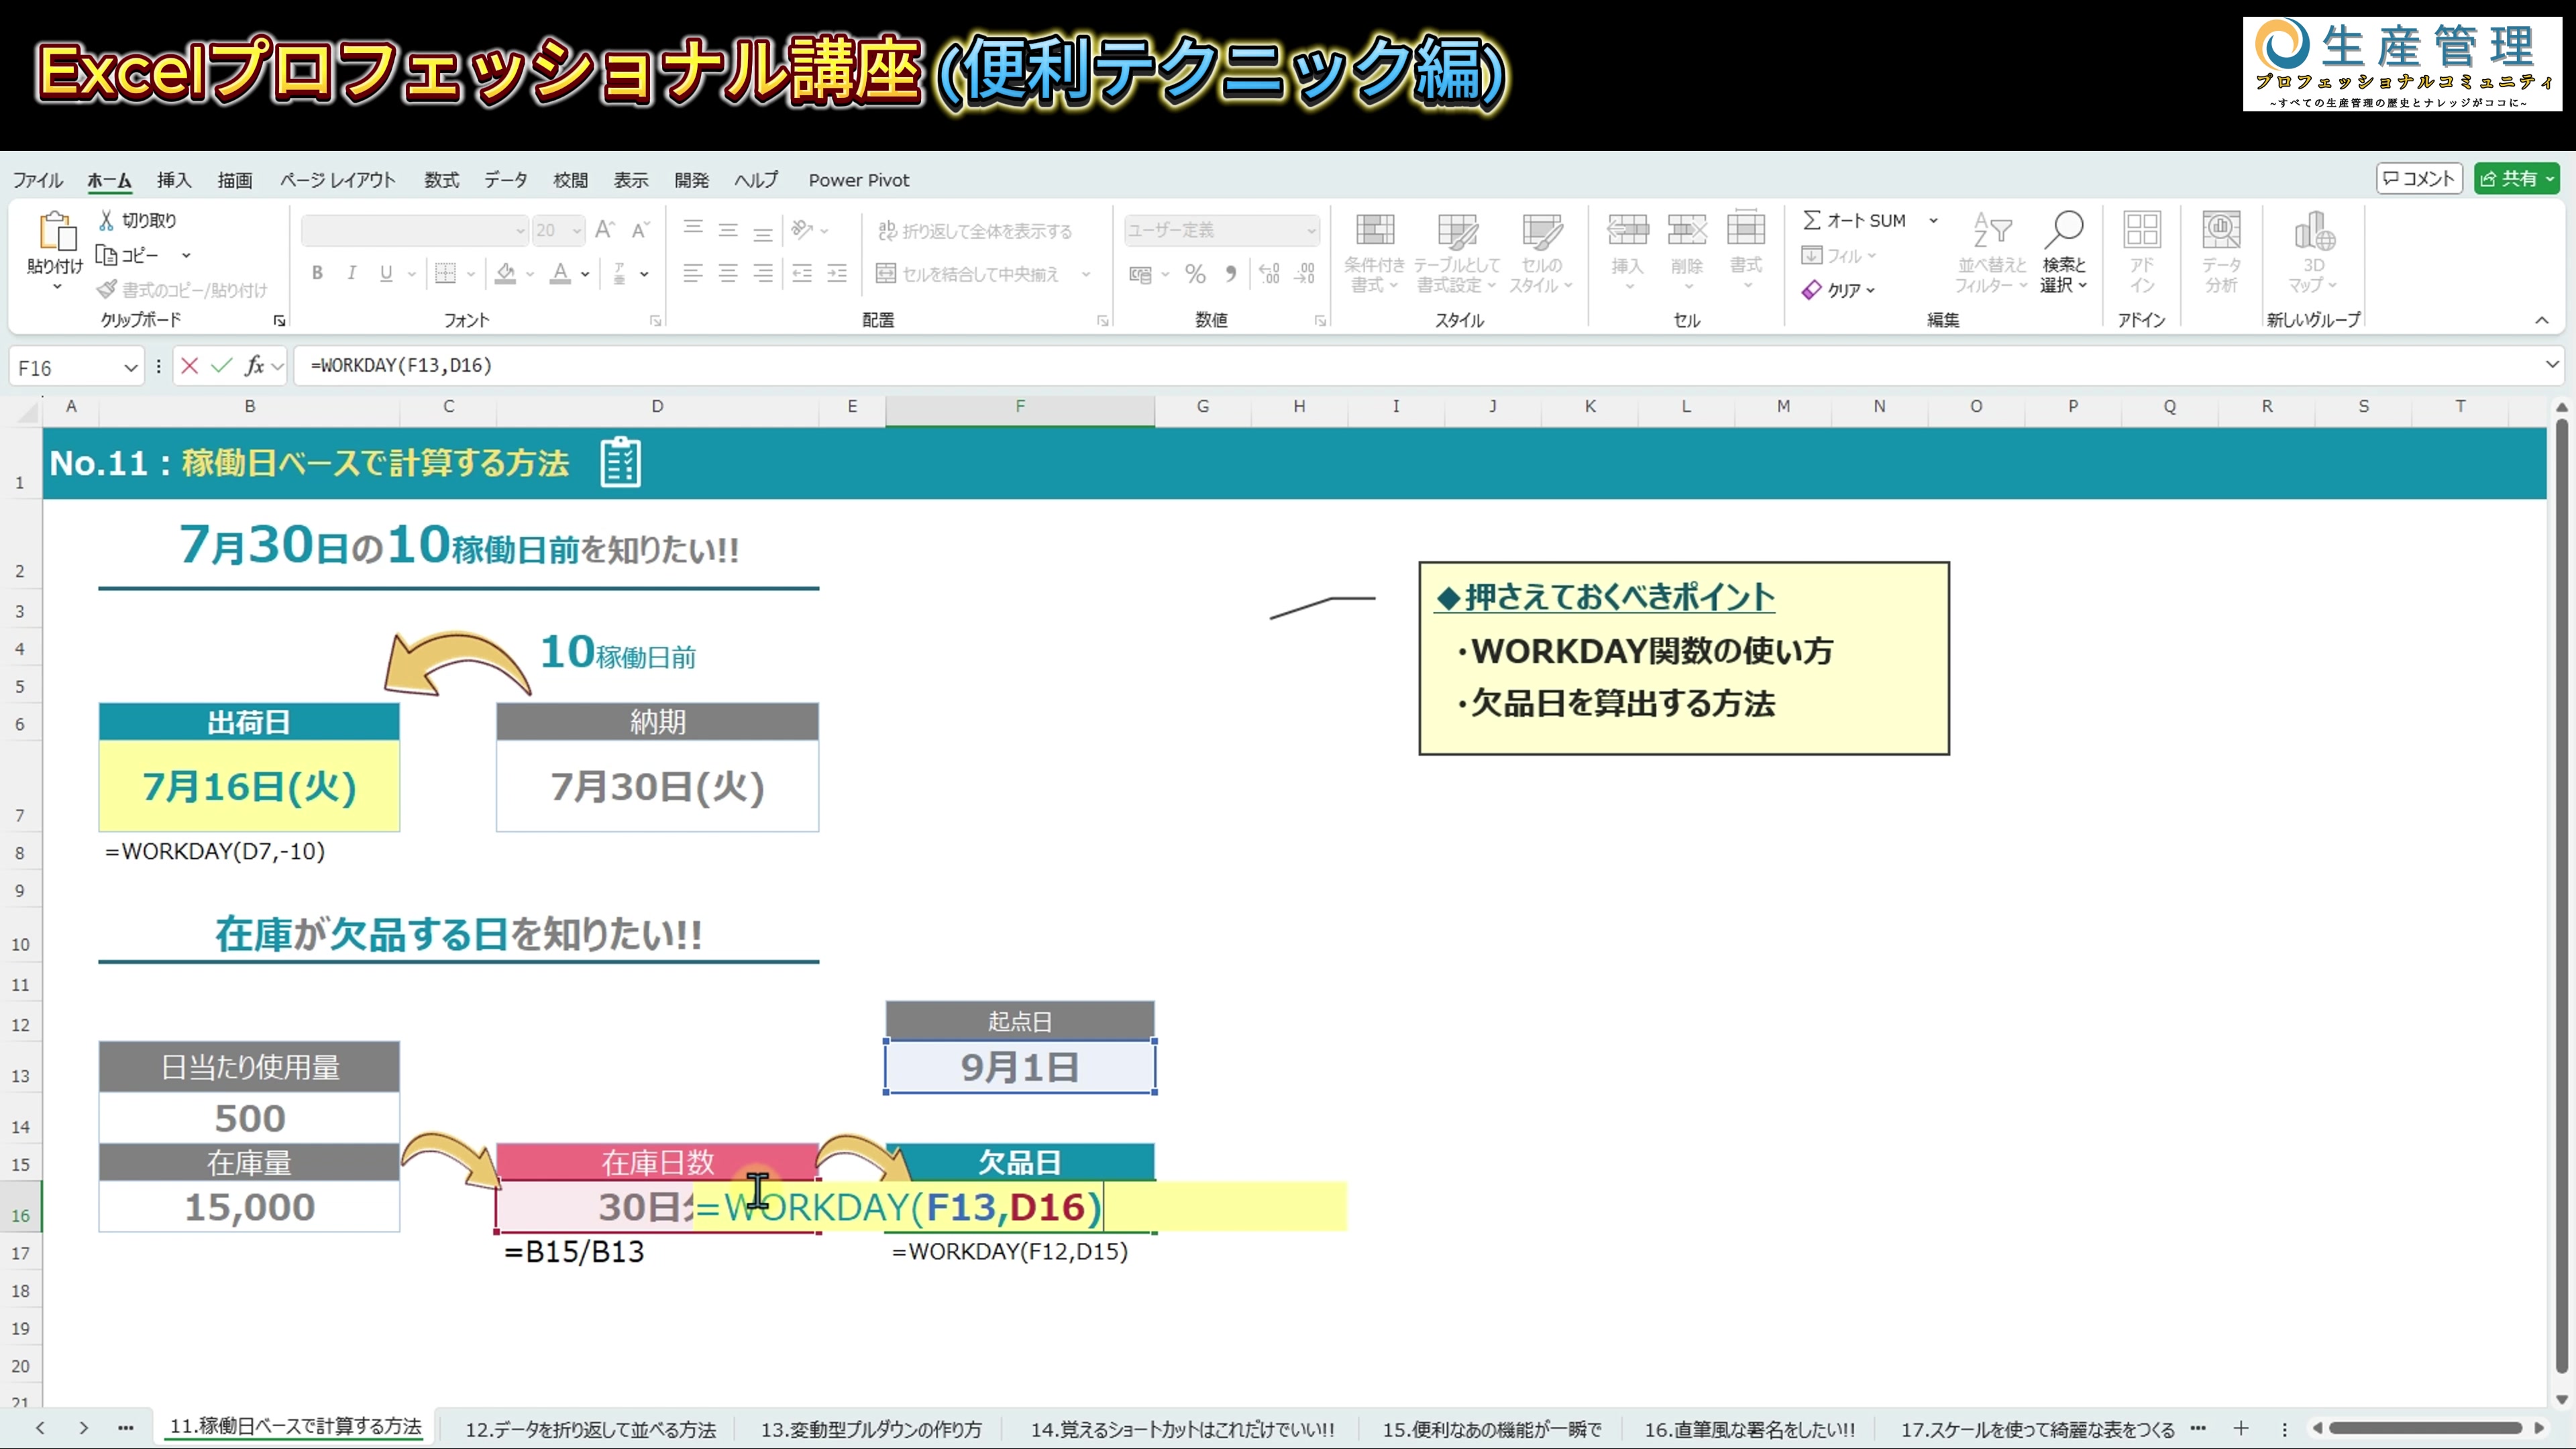
Task: Open the AutoSUM dropdown arrow
Action: [1933, 220]
